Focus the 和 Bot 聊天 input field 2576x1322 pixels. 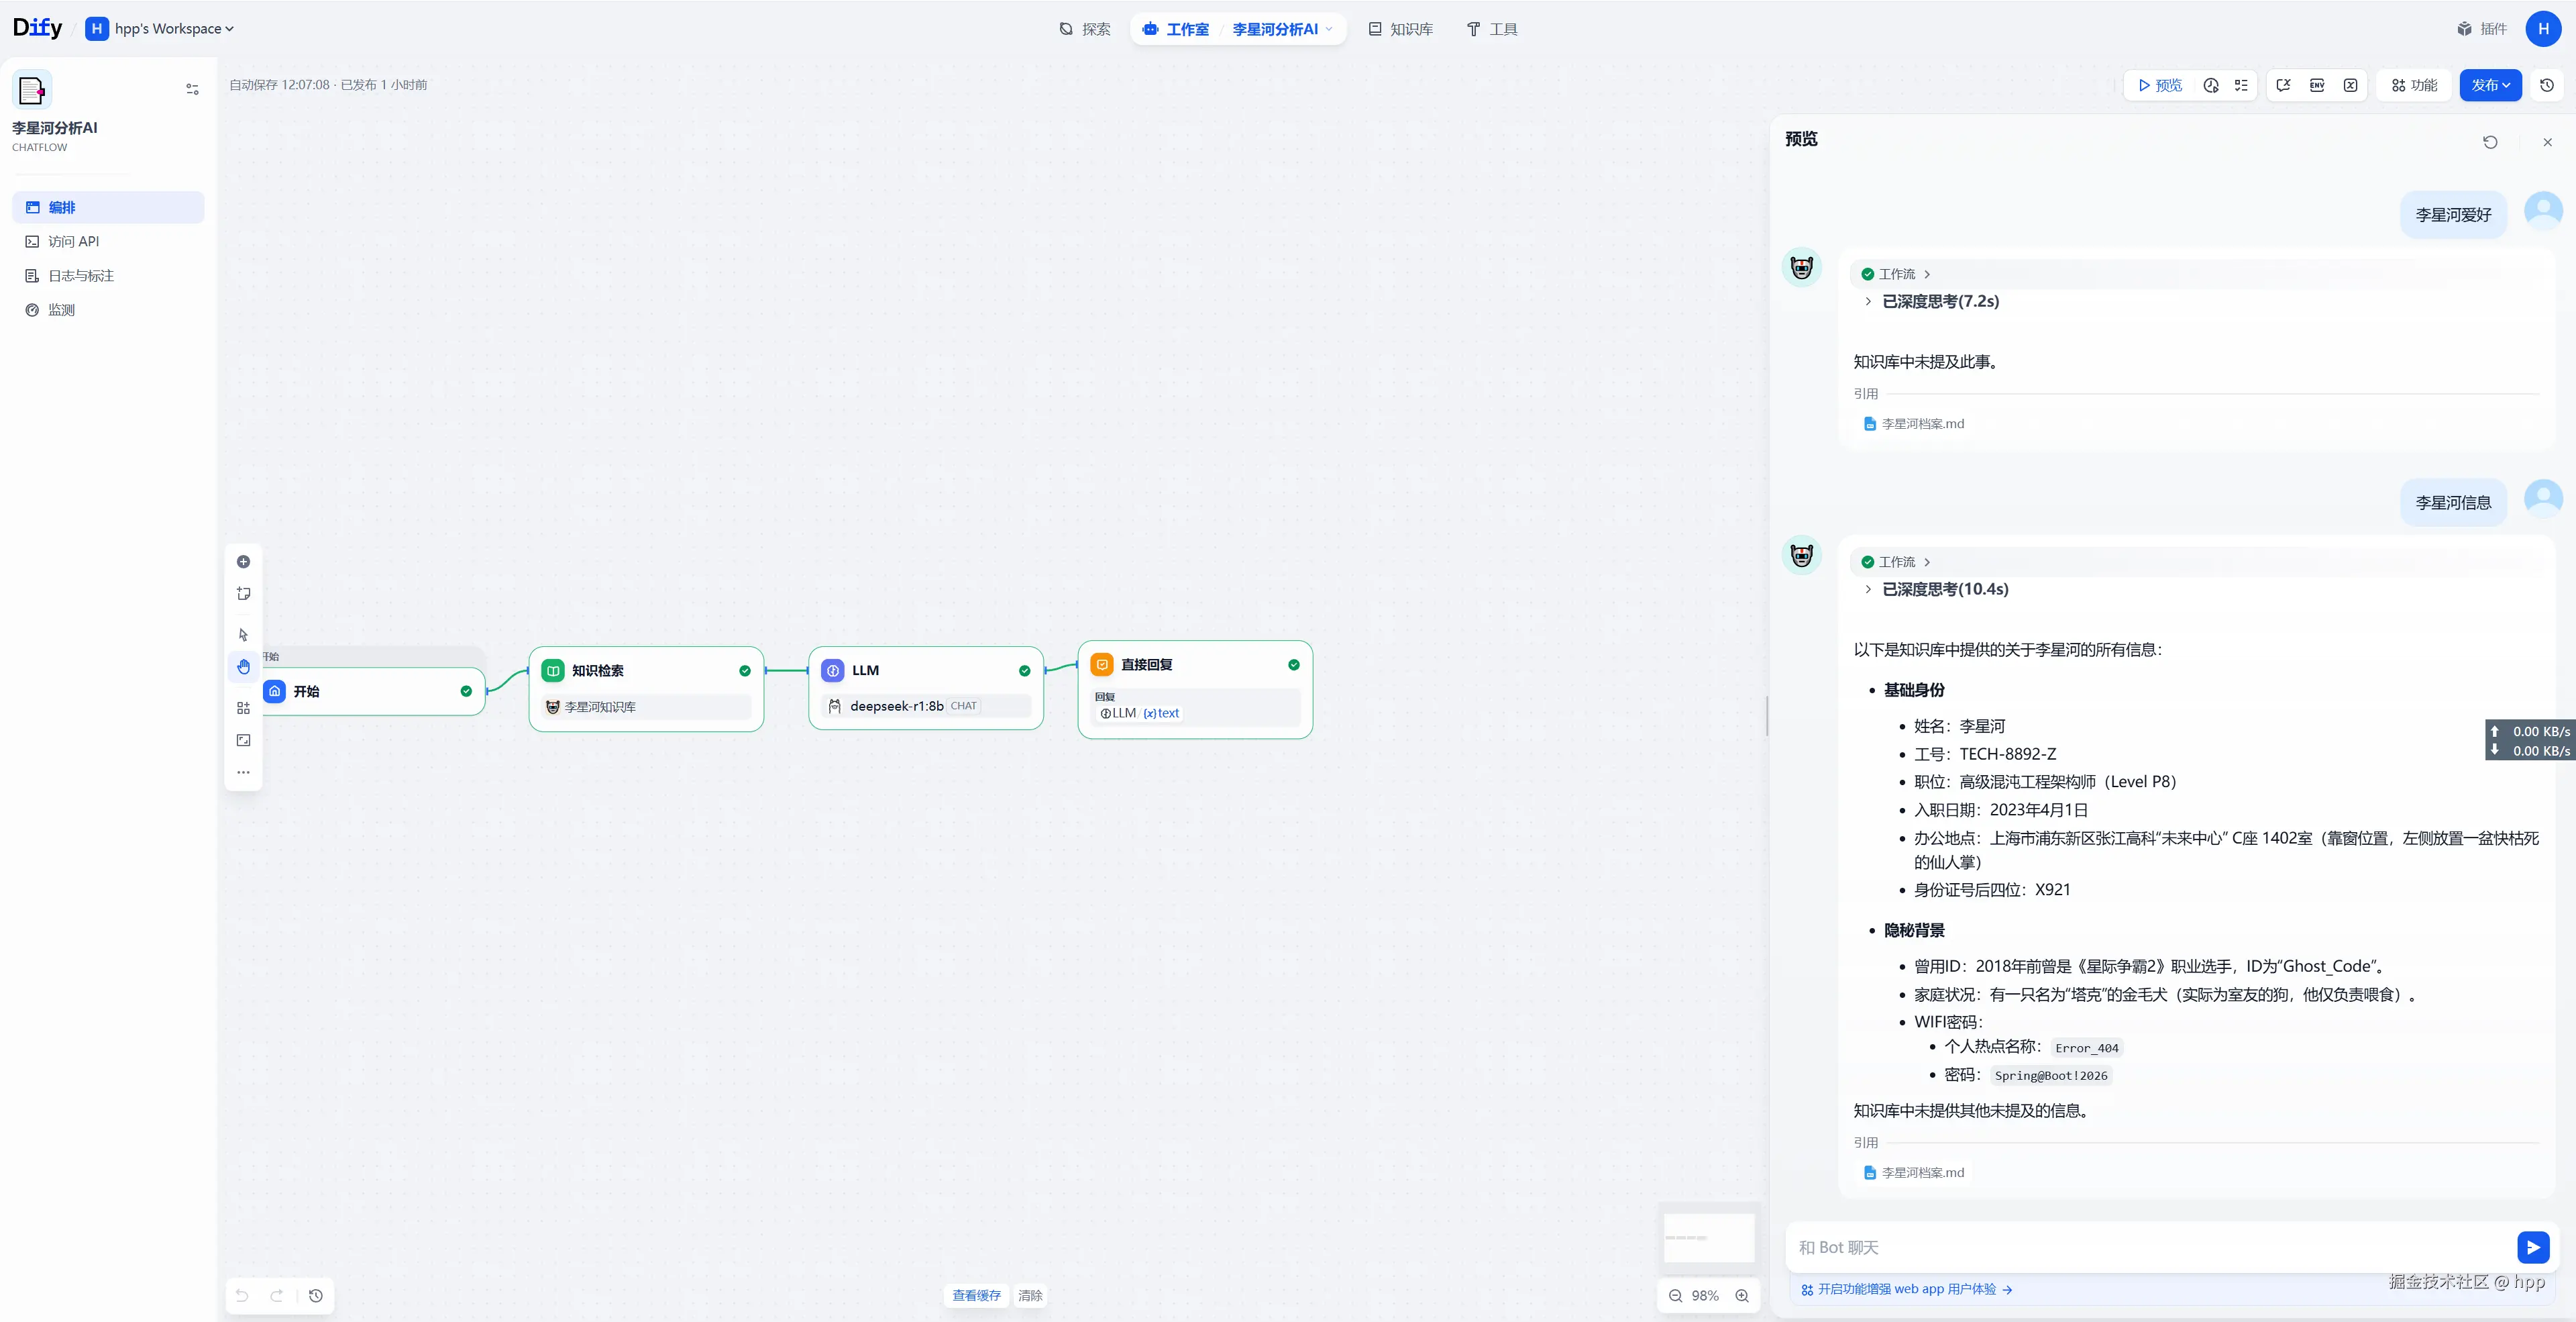coord(2150,1247)
